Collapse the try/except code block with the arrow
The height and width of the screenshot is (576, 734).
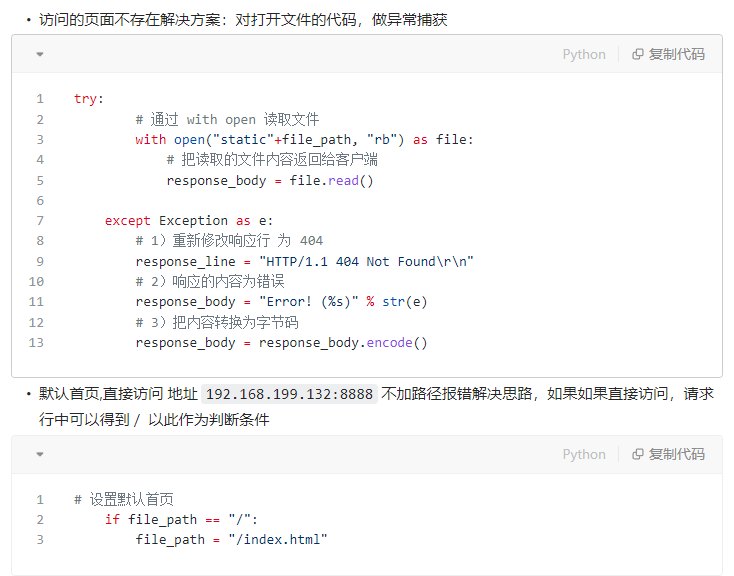[x=40, y=54]
